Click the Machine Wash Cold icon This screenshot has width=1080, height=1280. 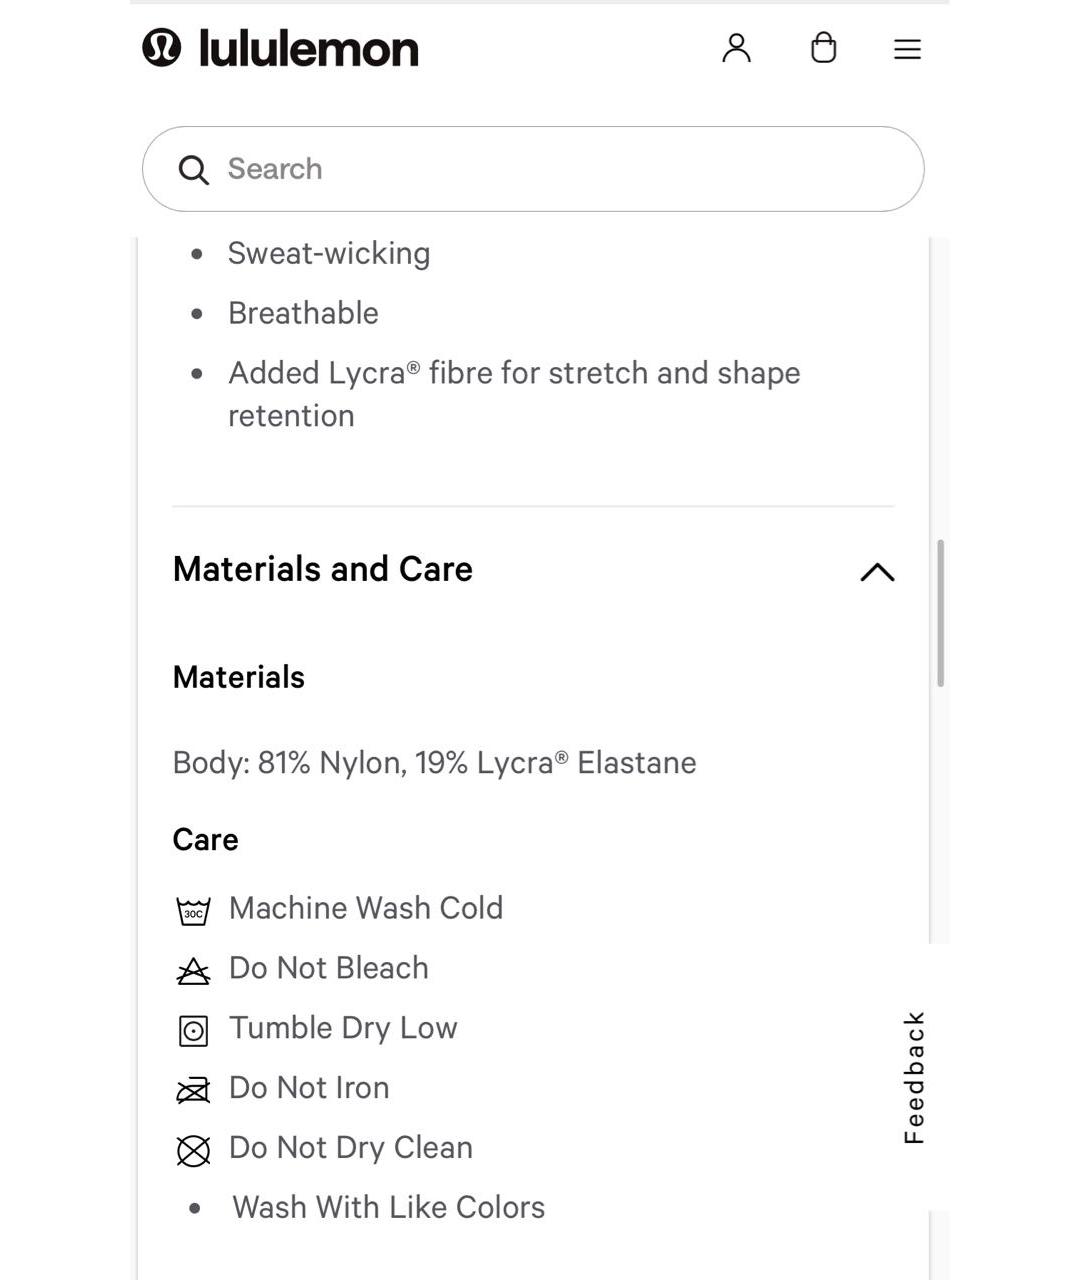(x=193, y=911)
